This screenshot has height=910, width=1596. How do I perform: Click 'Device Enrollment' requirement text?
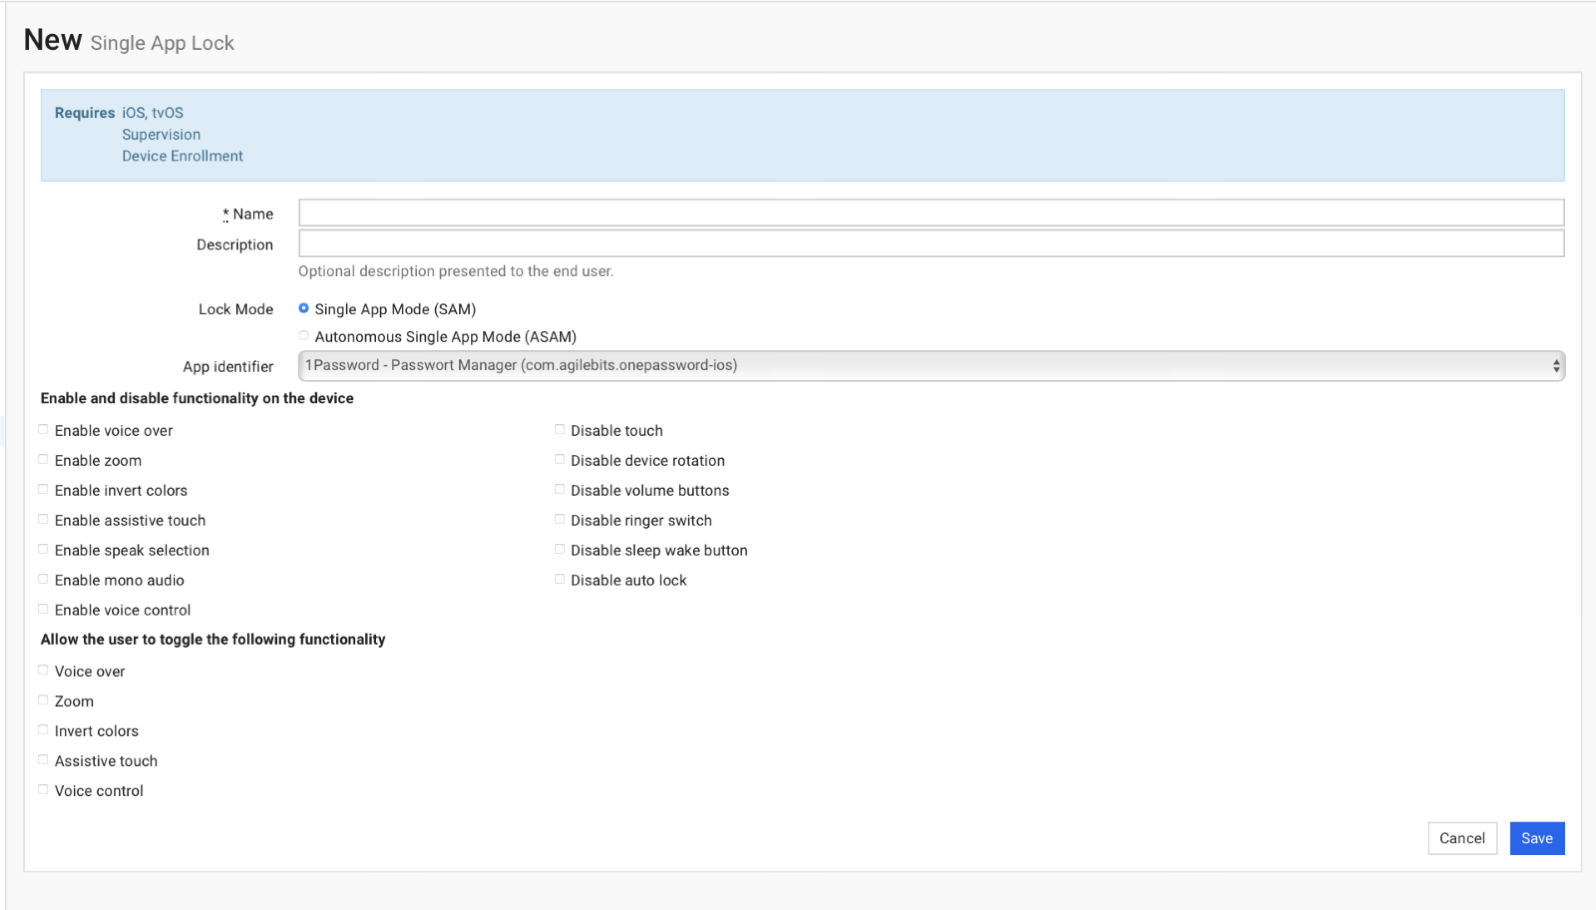click(x=182, y=156)
